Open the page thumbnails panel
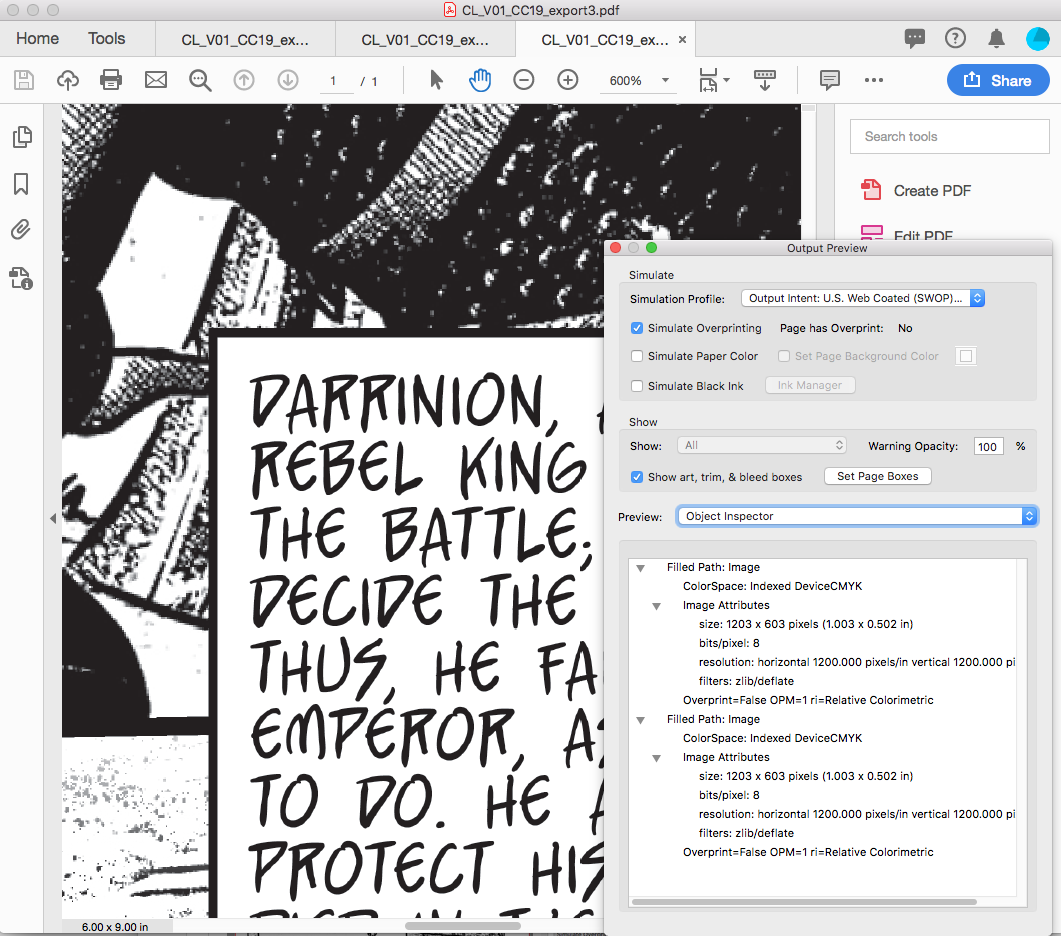 click(21, 138)
